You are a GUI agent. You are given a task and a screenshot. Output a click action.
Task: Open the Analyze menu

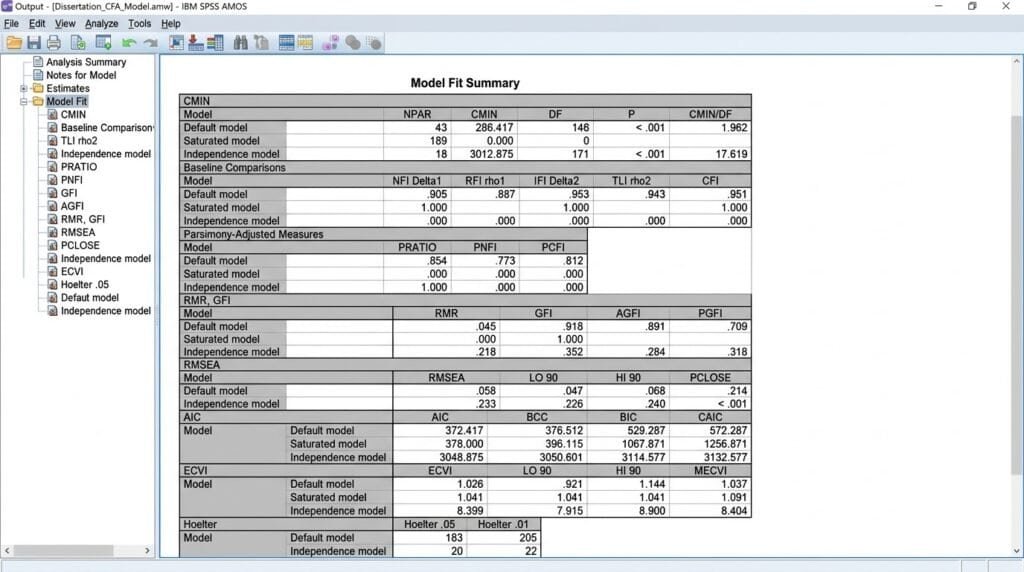pyautogui.click(x=101, y=24)
